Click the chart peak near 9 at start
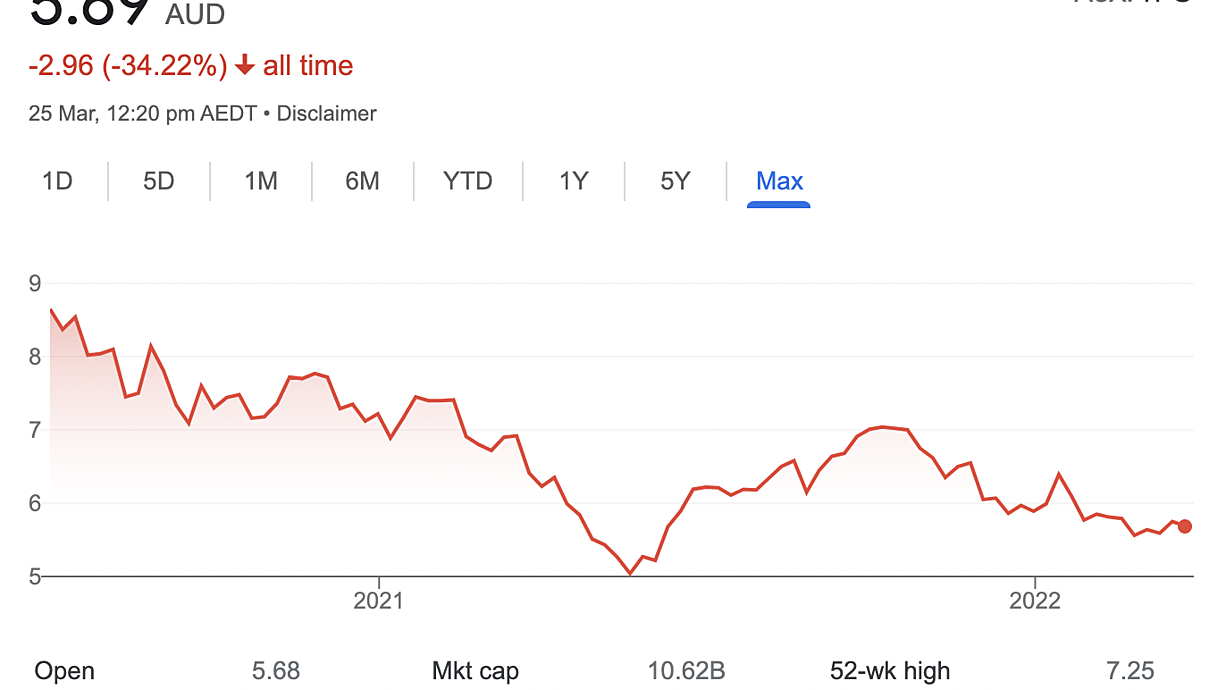Image resolution: width=1226 pixels, height=690 pixels. pos(51,310)
